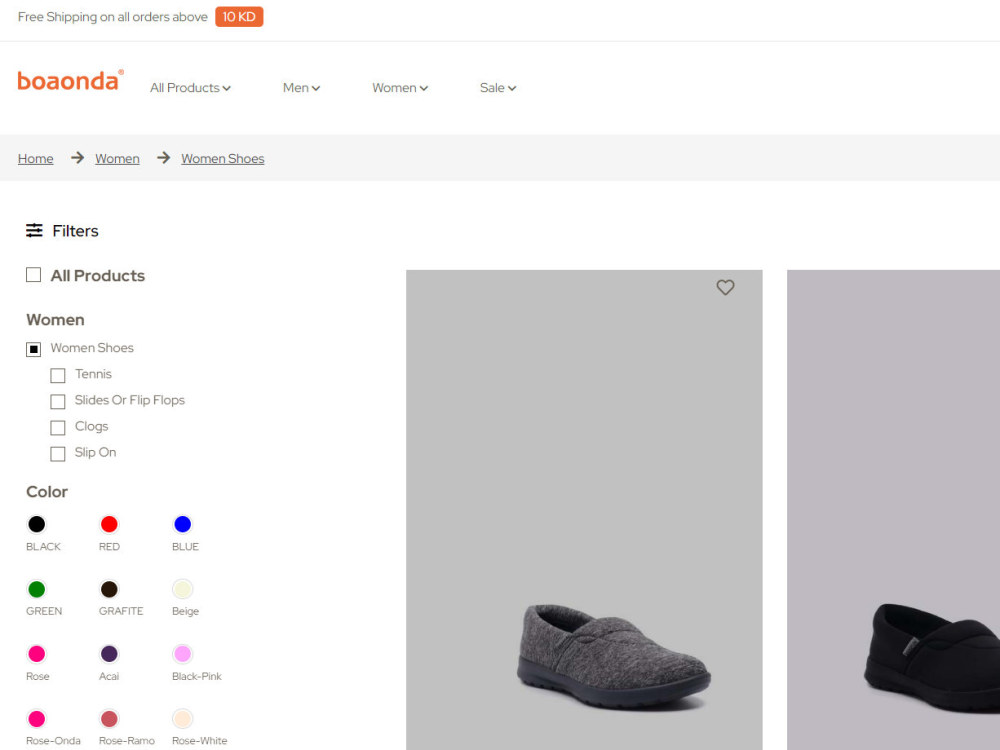Viewport: 1000px width, 750px height.
Task: Choose the BLUE color swatch
Action: click(x=182, y=524)
